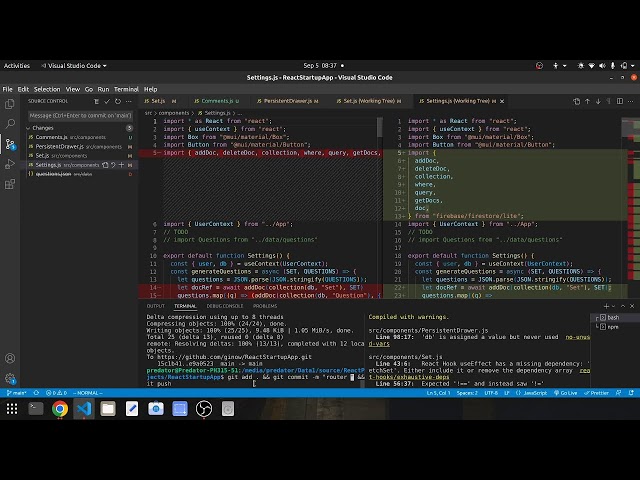Viewport: 640px width, 480px height.
Task: Toggle whitespace trimming icon in diff toolbar
Action: pos(609,101)
